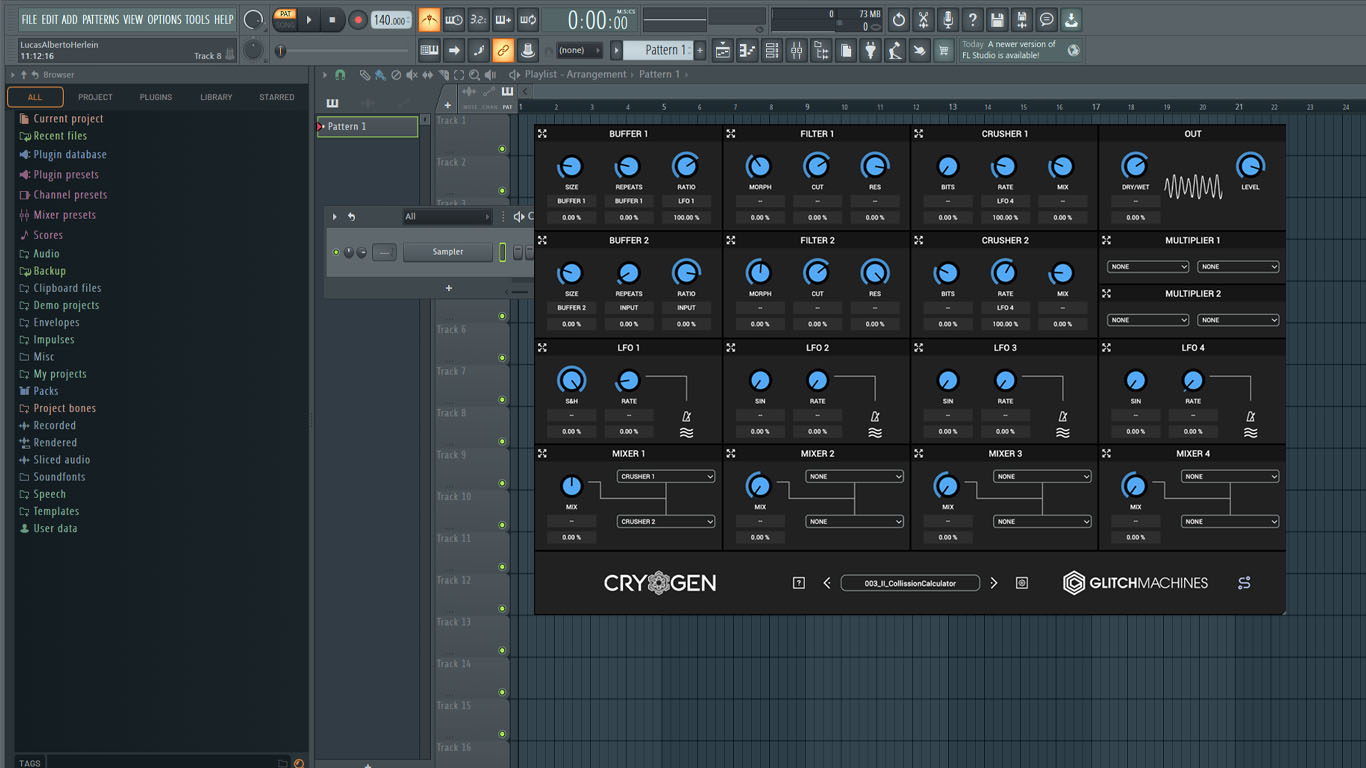
Task: Toggle PAT/SONG playback mode
Action: (286, 20)
